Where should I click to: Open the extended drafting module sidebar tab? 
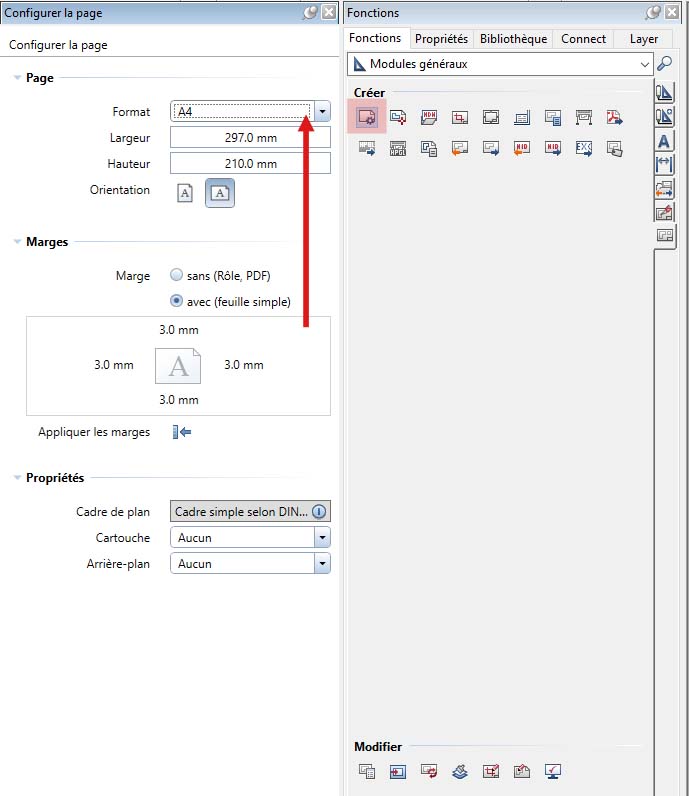point(664,116)
